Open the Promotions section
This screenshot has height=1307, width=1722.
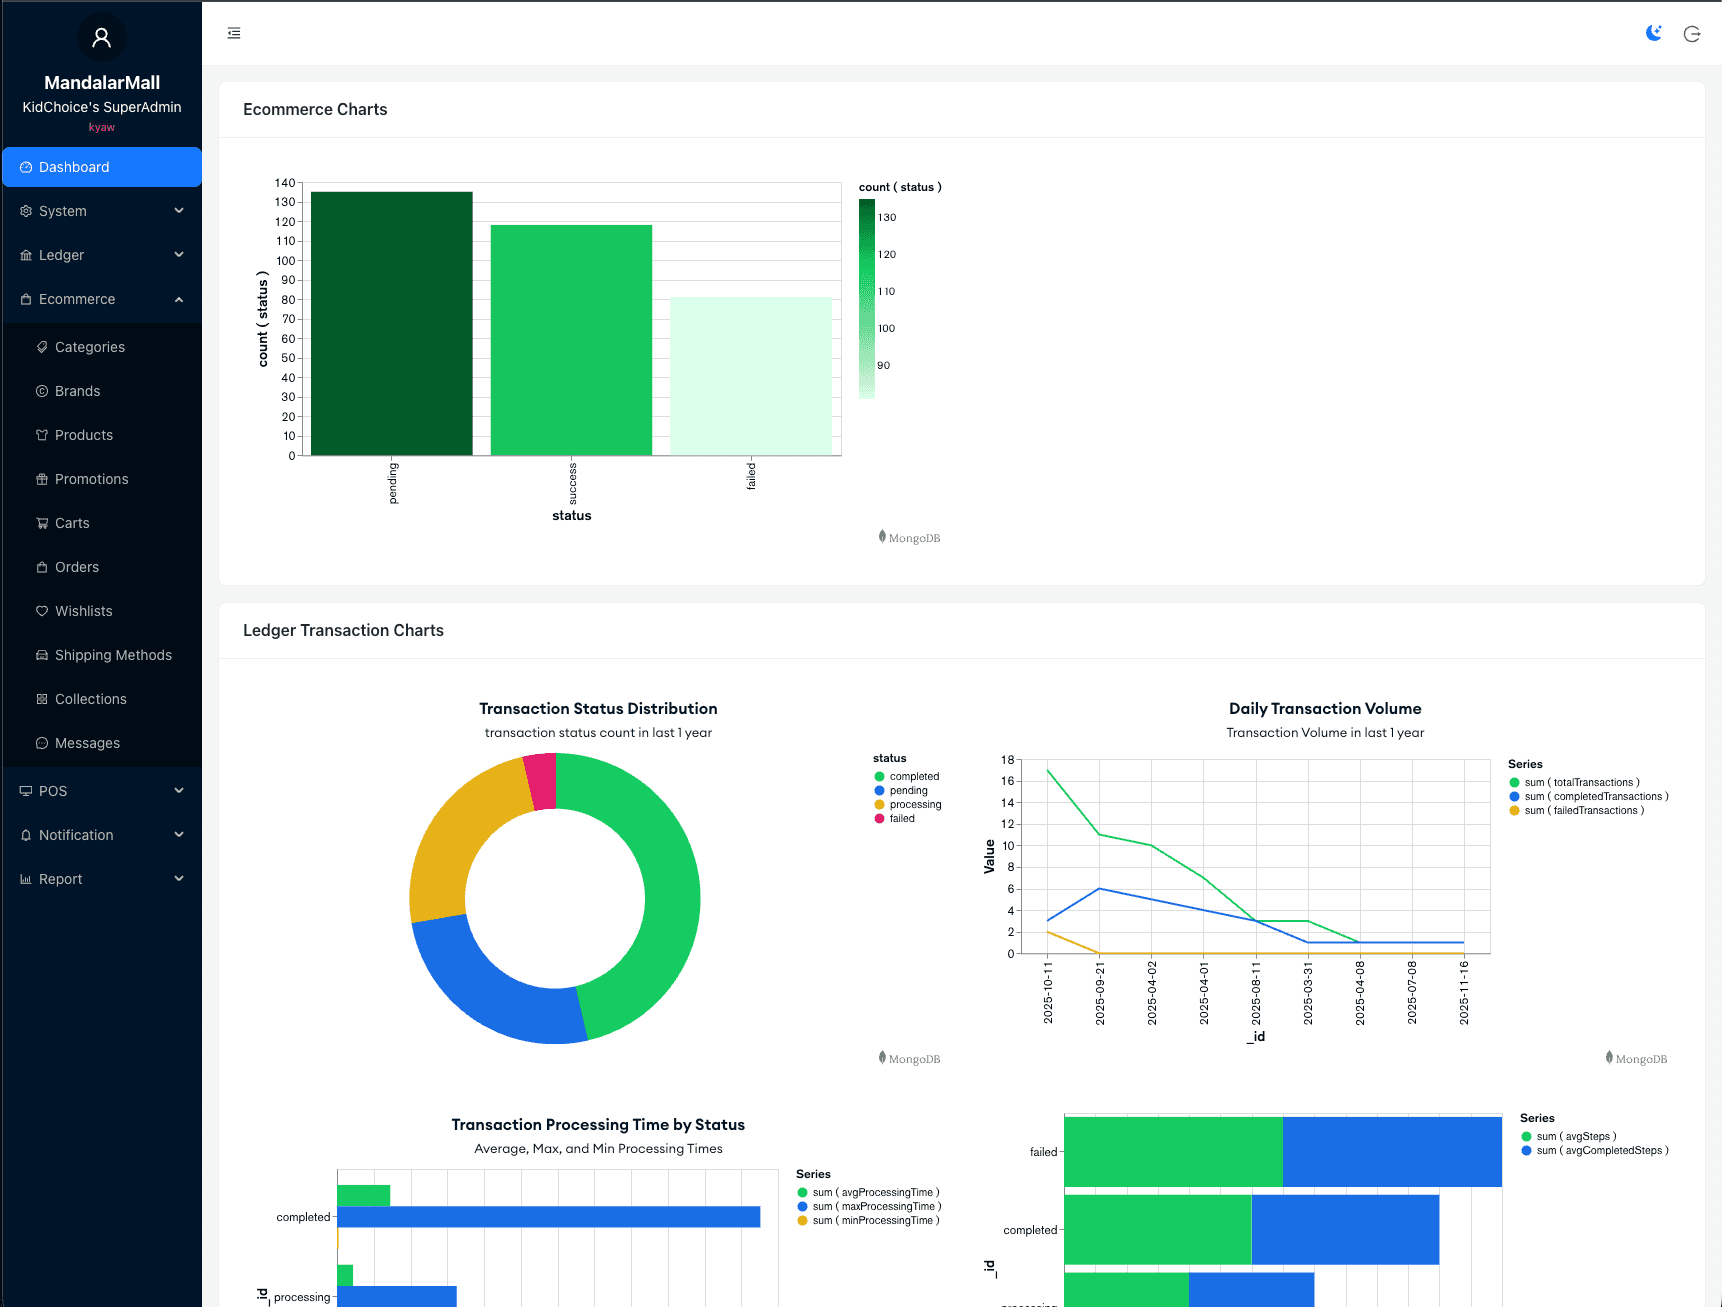pos(91,479)
